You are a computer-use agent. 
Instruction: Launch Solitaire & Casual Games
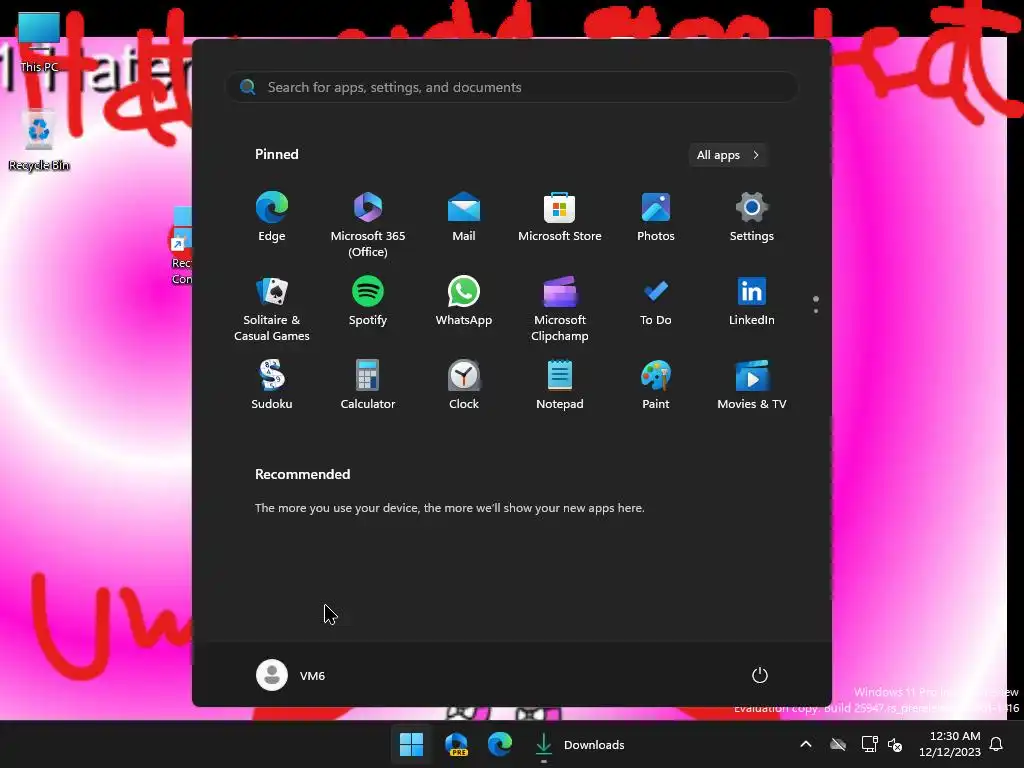pyautogui.click(x=272, y=308)
